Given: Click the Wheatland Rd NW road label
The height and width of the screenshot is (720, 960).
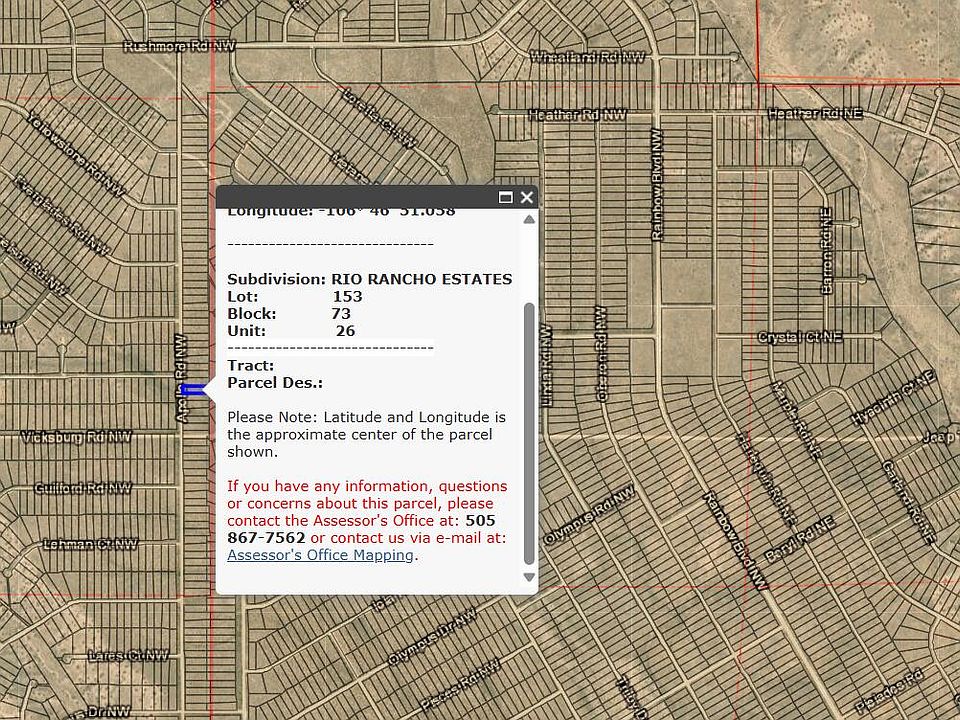Looking at the screenshot, I should 587,57.
